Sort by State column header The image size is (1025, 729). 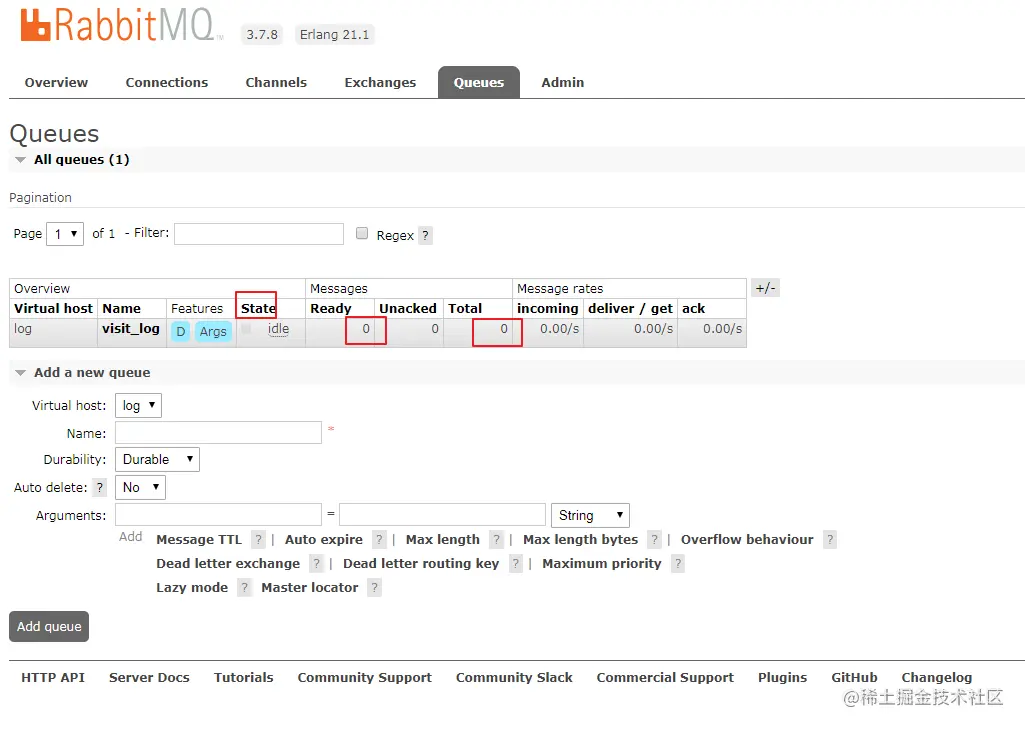coord(258,309)
